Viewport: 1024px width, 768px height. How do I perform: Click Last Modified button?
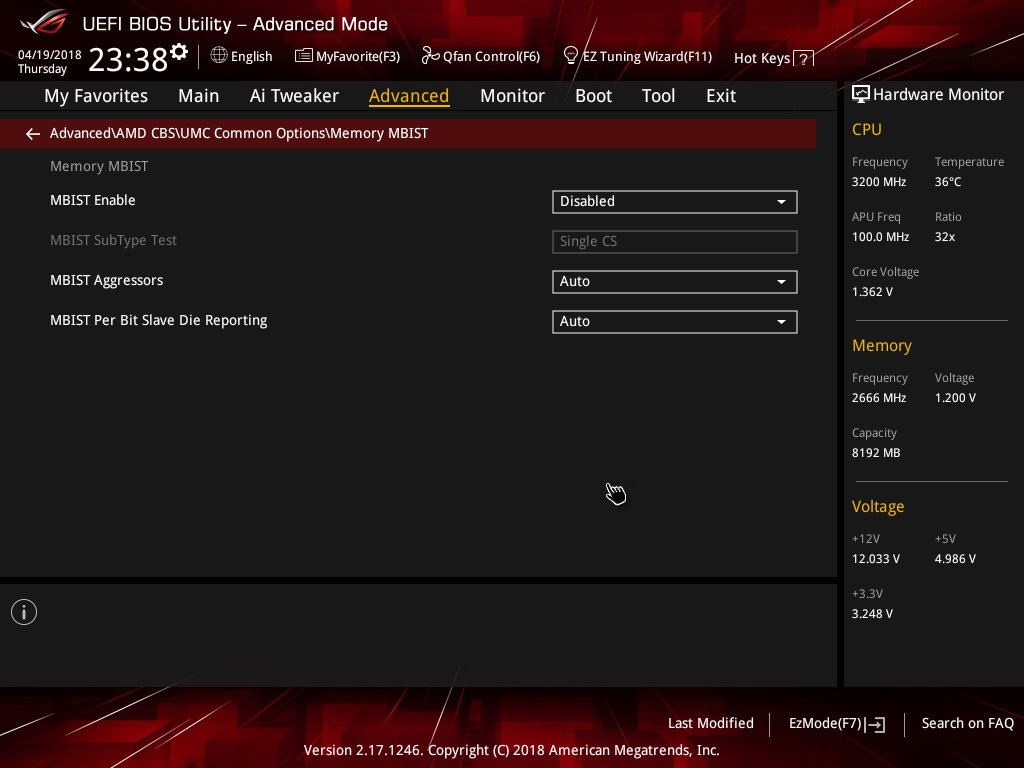click(711, 723)
